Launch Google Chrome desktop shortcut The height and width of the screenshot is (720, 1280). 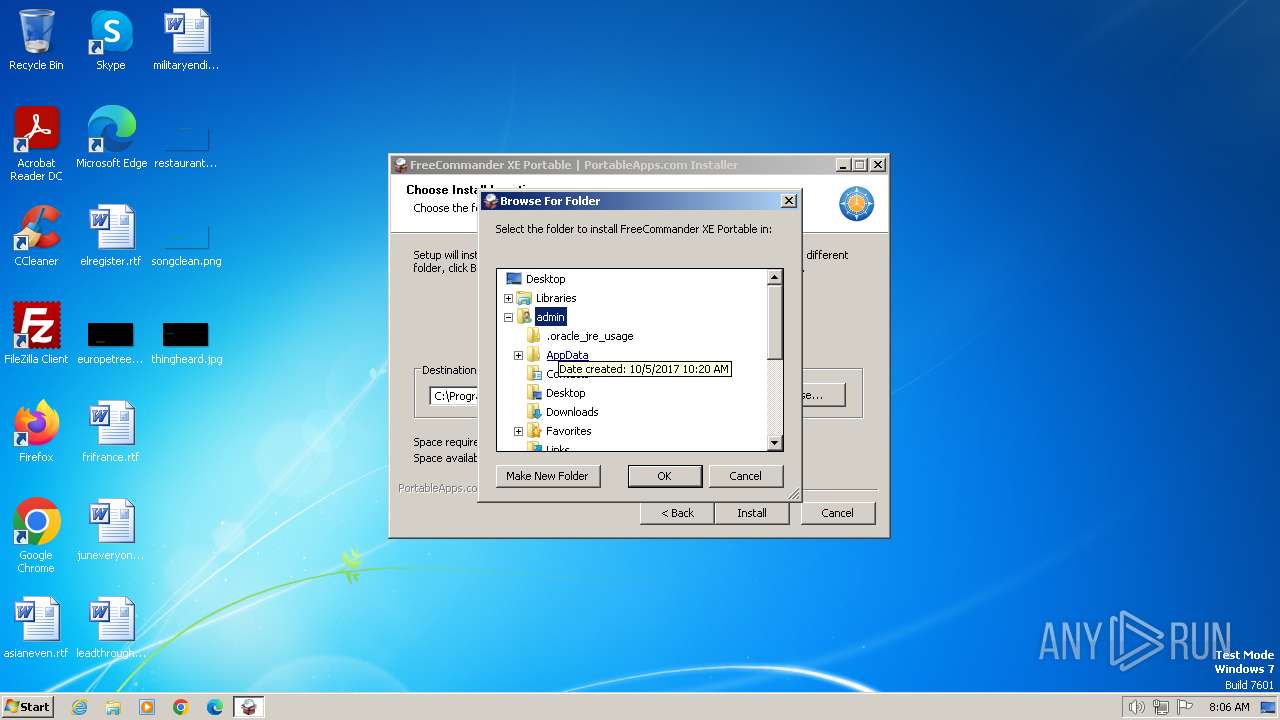(x=36, y=536)
